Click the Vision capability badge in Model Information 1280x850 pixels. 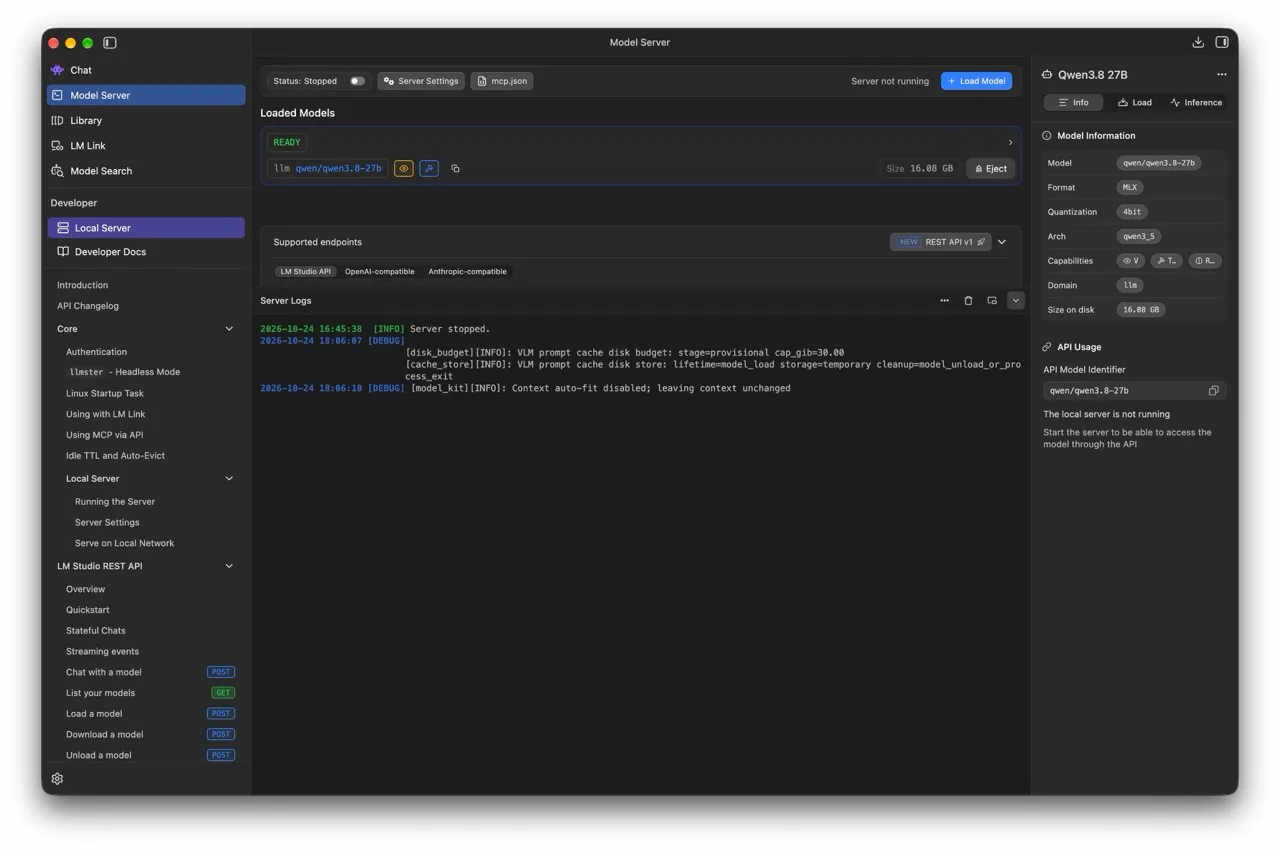[1130, 261]
